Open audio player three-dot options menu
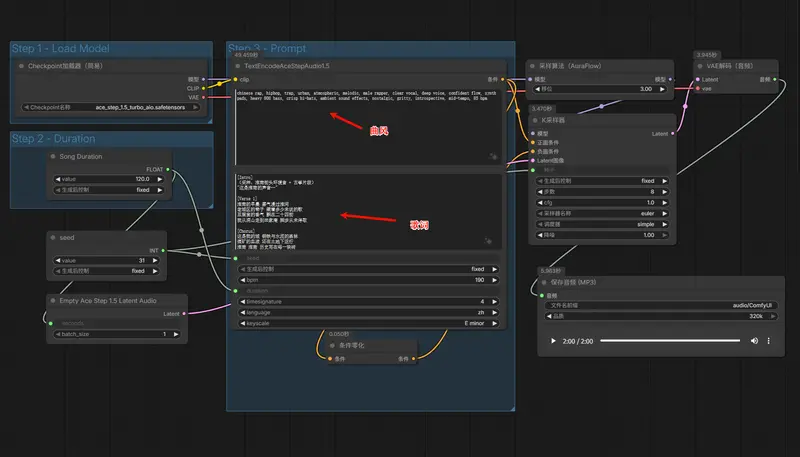The height and width of the screenshot is (457, 800). point(768,341)
